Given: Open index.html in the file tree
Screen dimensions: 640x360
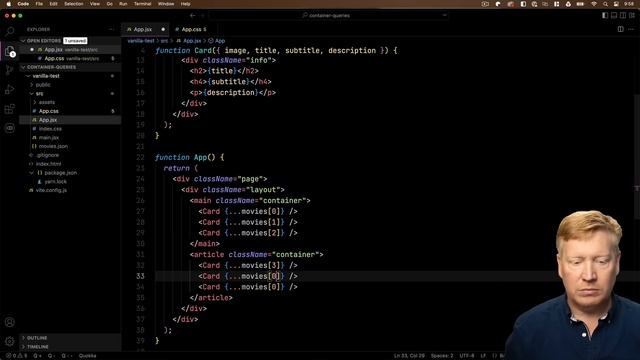Looking at the screenshot, I should pos(48,164).
